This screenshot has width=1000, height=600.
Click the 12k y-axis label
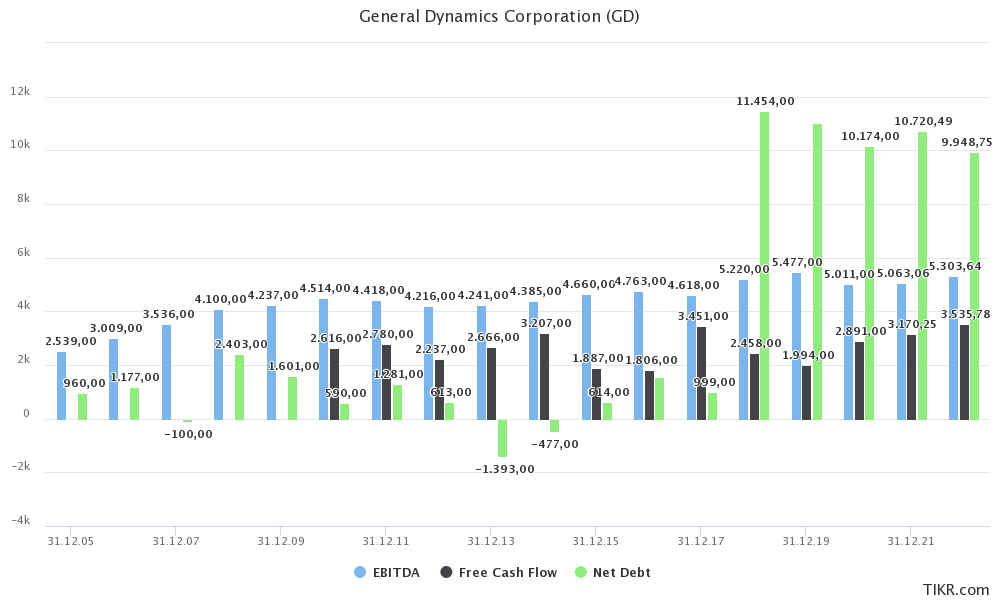click(20, 92)
